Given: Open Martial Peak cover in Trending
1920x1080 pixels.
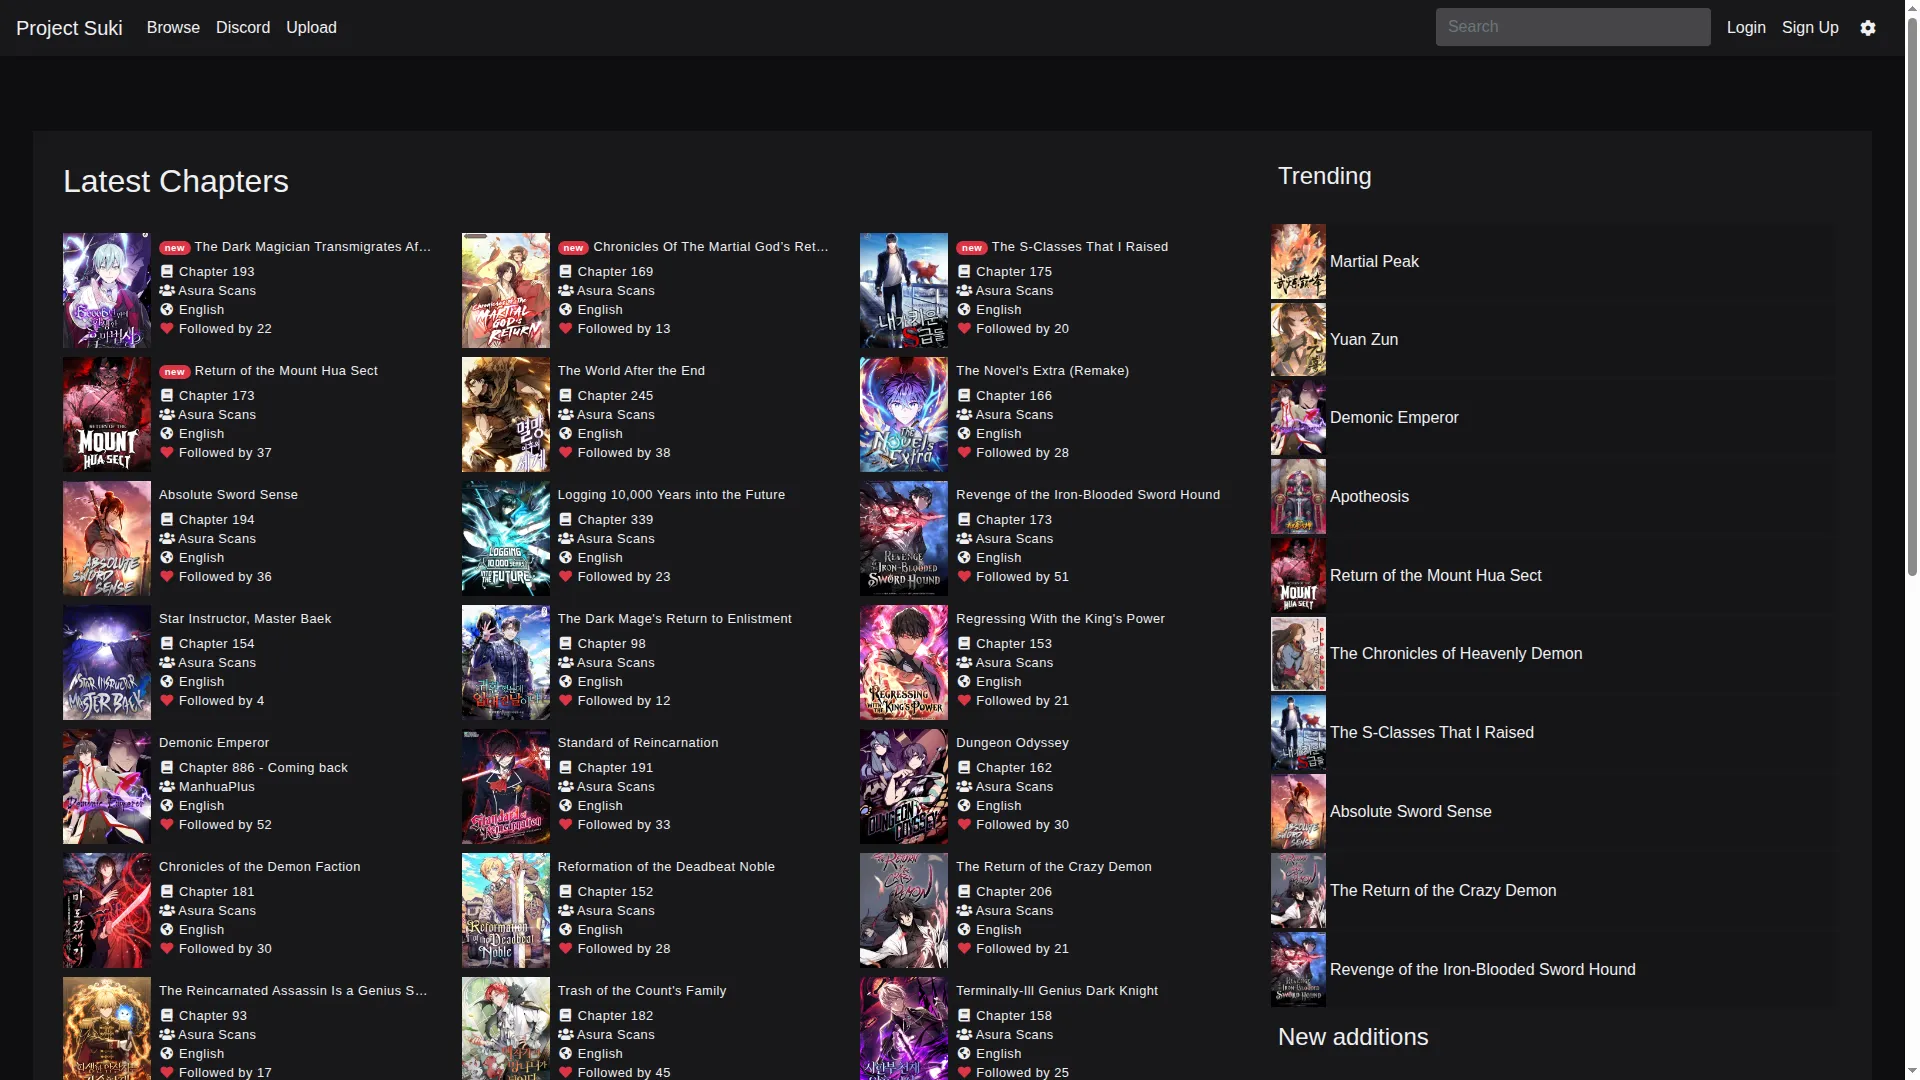Looking at the screenshot, I should click(x=1298, y=262).
